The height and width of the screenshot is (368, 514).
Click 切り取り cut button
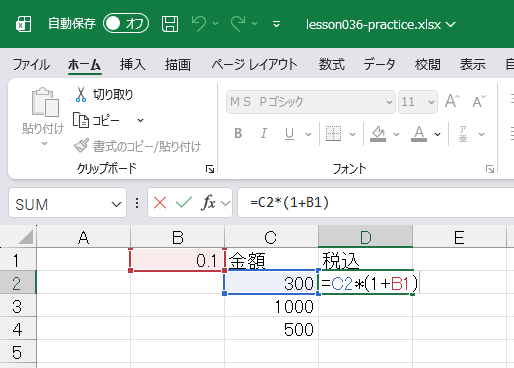click(x=103, y=95)
